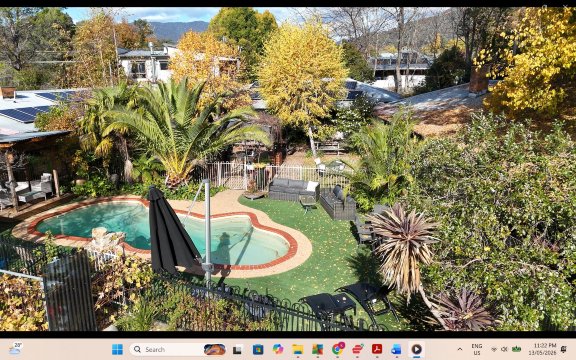
Task: Open the notification bell icon
Action: tap(564, 349)
